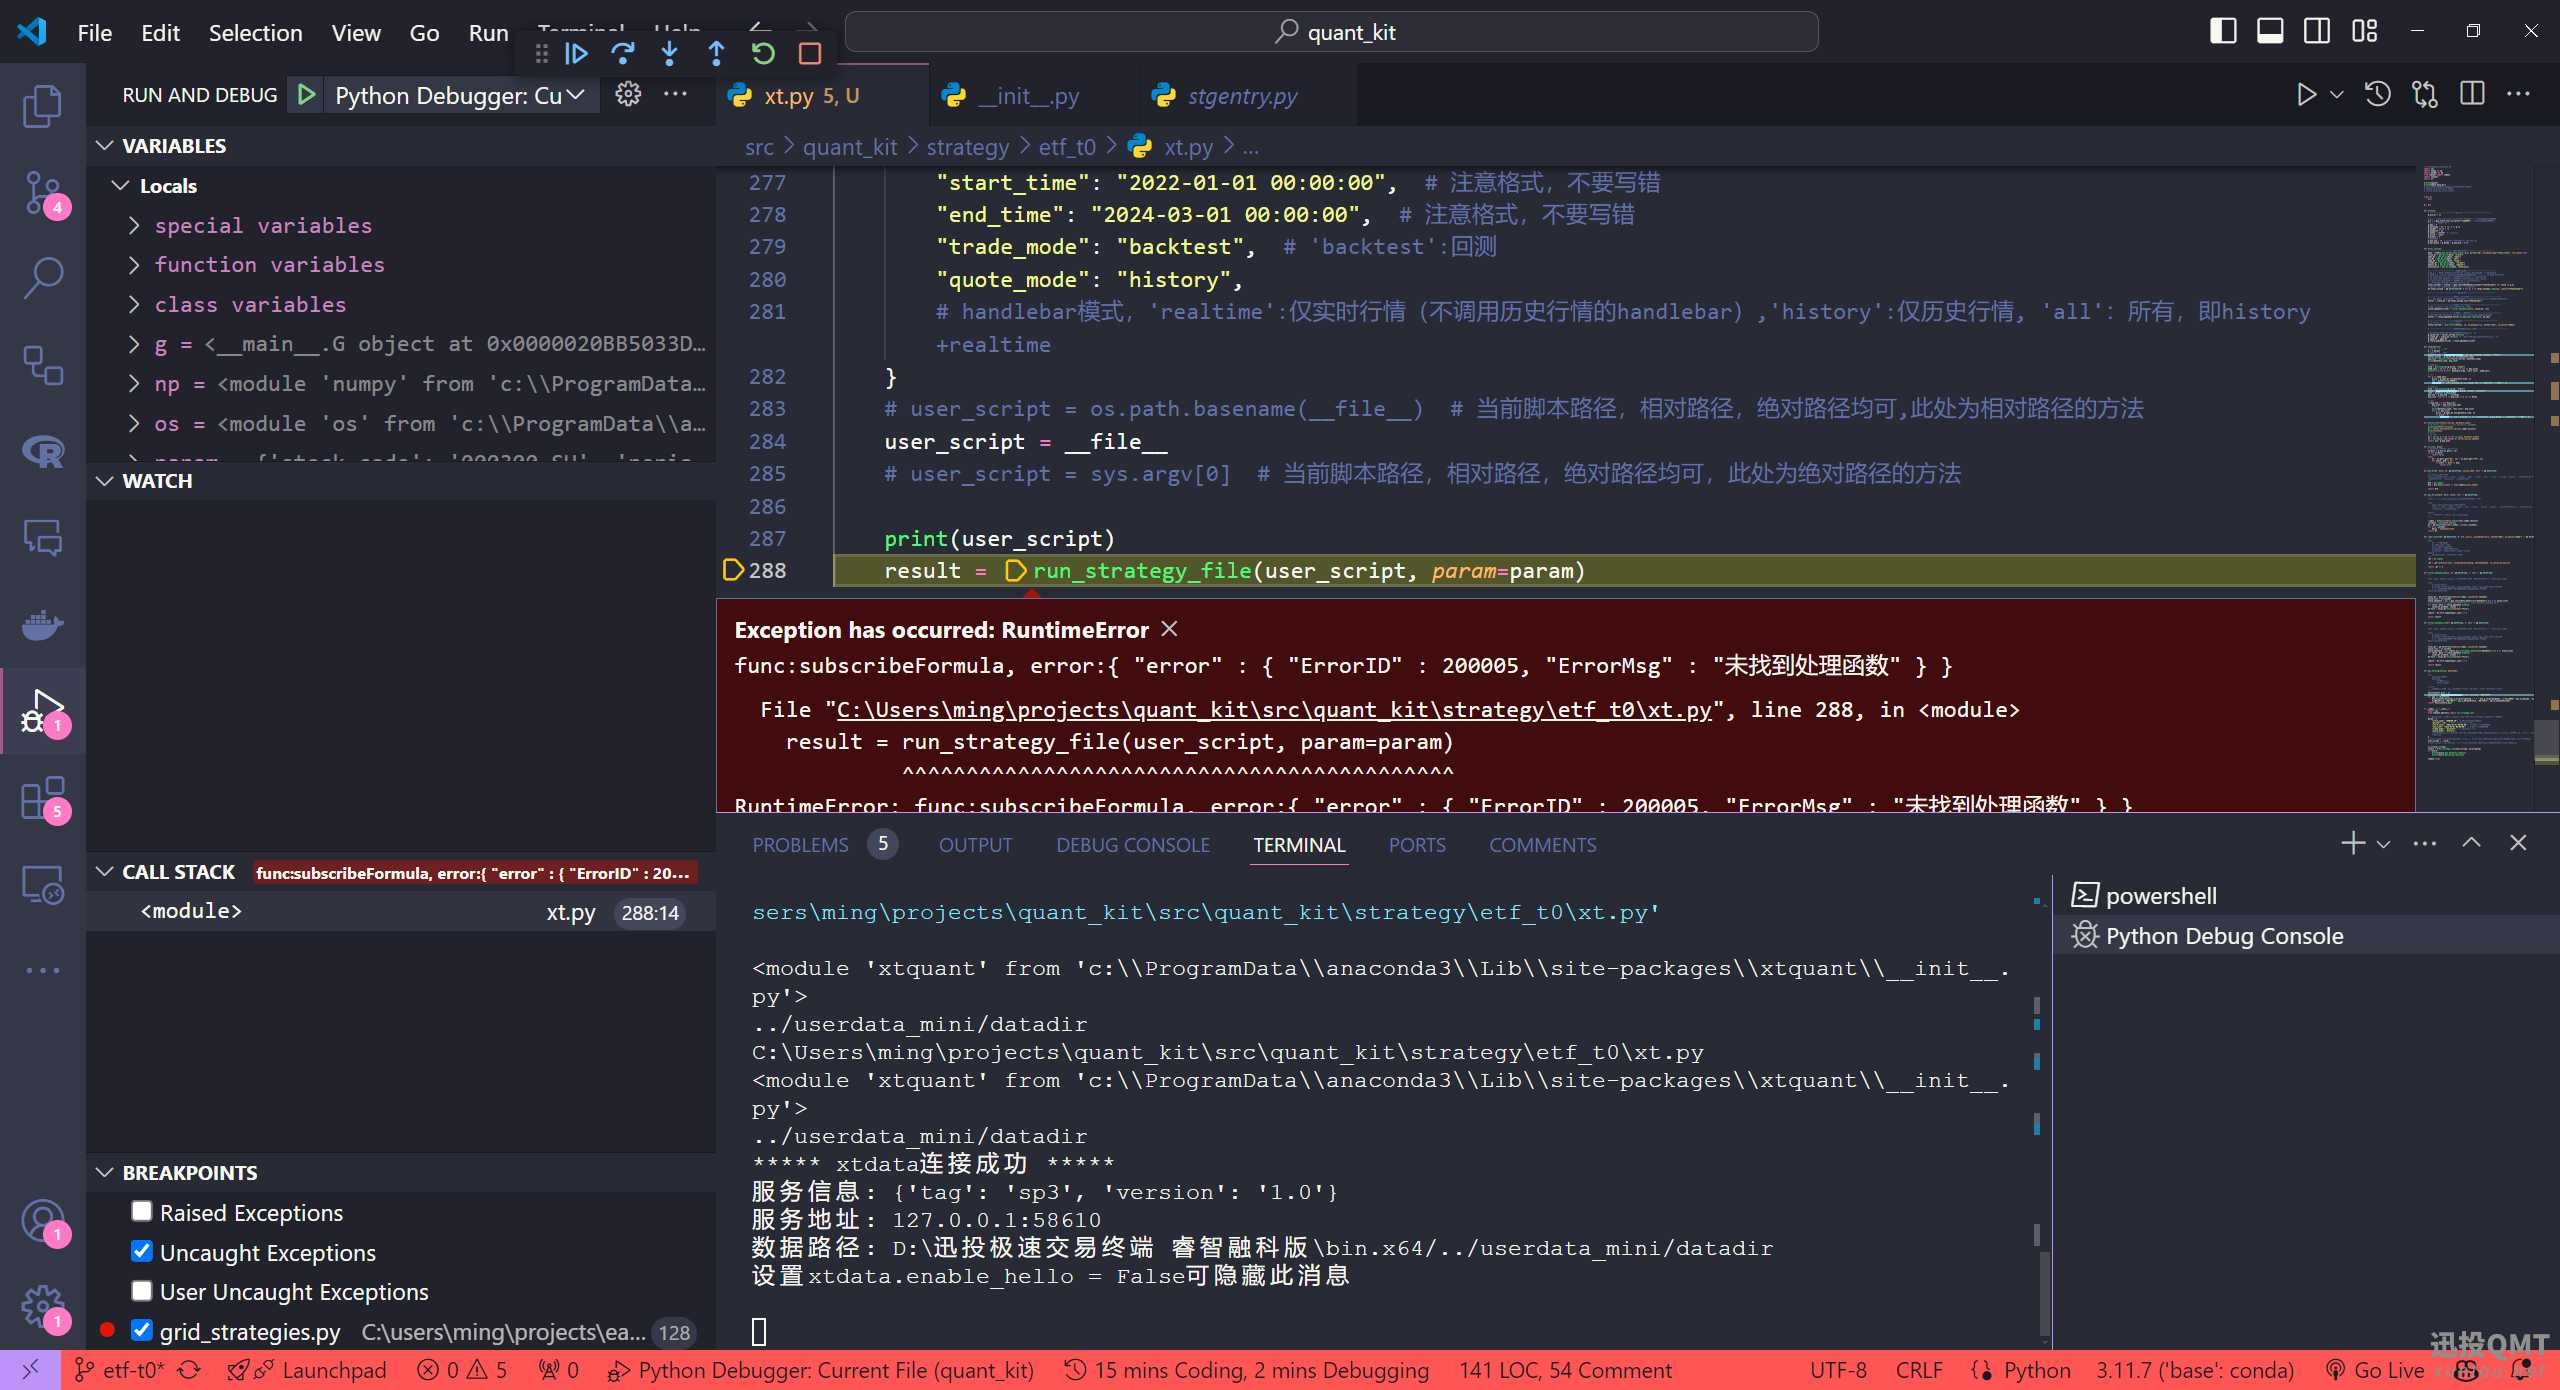Switch to __init__.py tab
The image size is (2560, 1390).
click(x=1030, y=96)
